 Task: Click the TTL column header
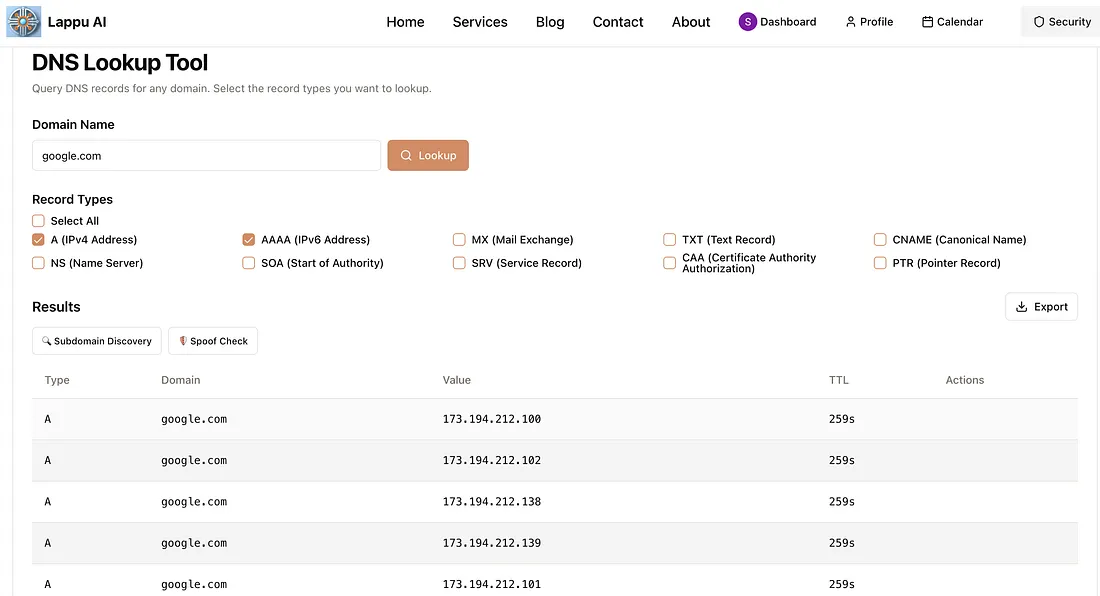pyautogui.click(x=838, y=380)
